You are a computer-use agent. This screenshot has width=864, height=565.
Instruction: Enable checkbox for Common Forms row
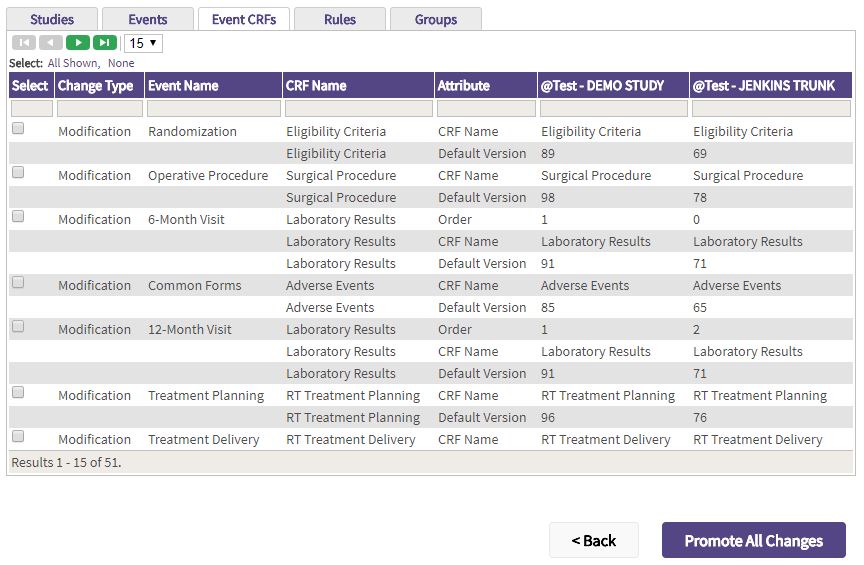[x=18, y=283]
